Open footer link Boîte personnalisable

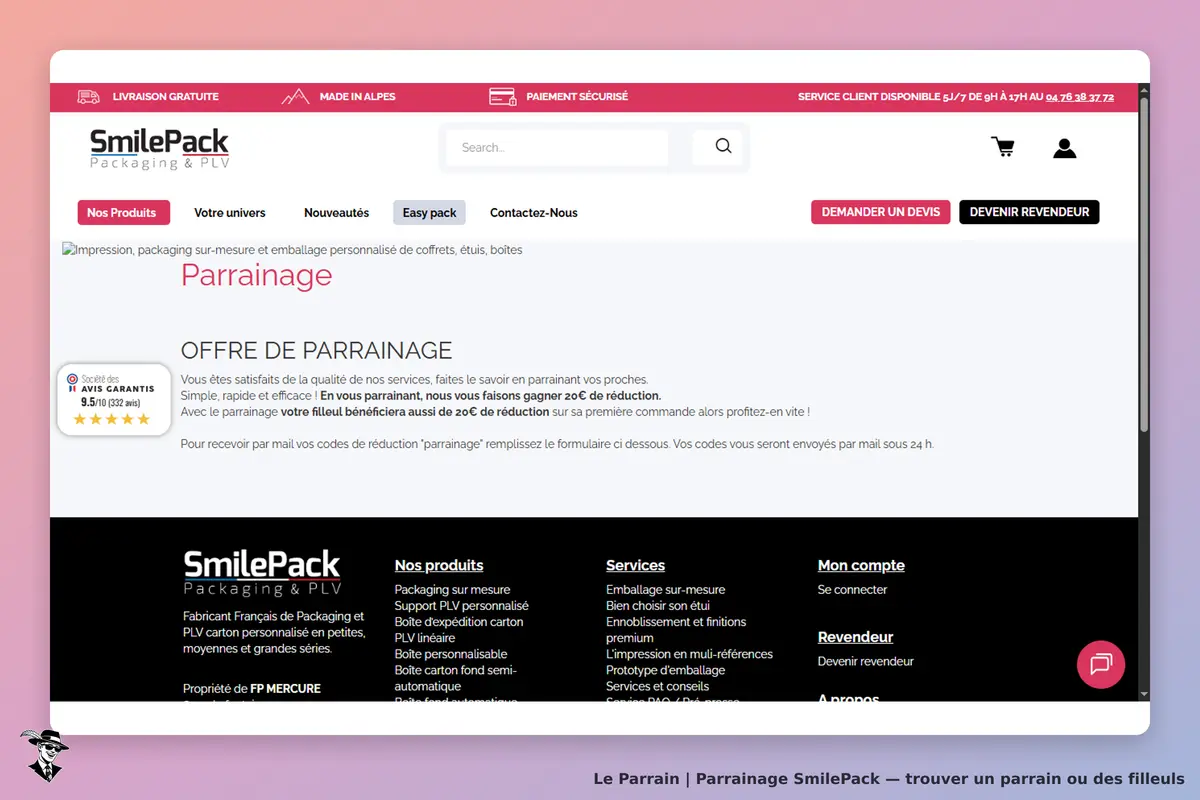point(451,654)
